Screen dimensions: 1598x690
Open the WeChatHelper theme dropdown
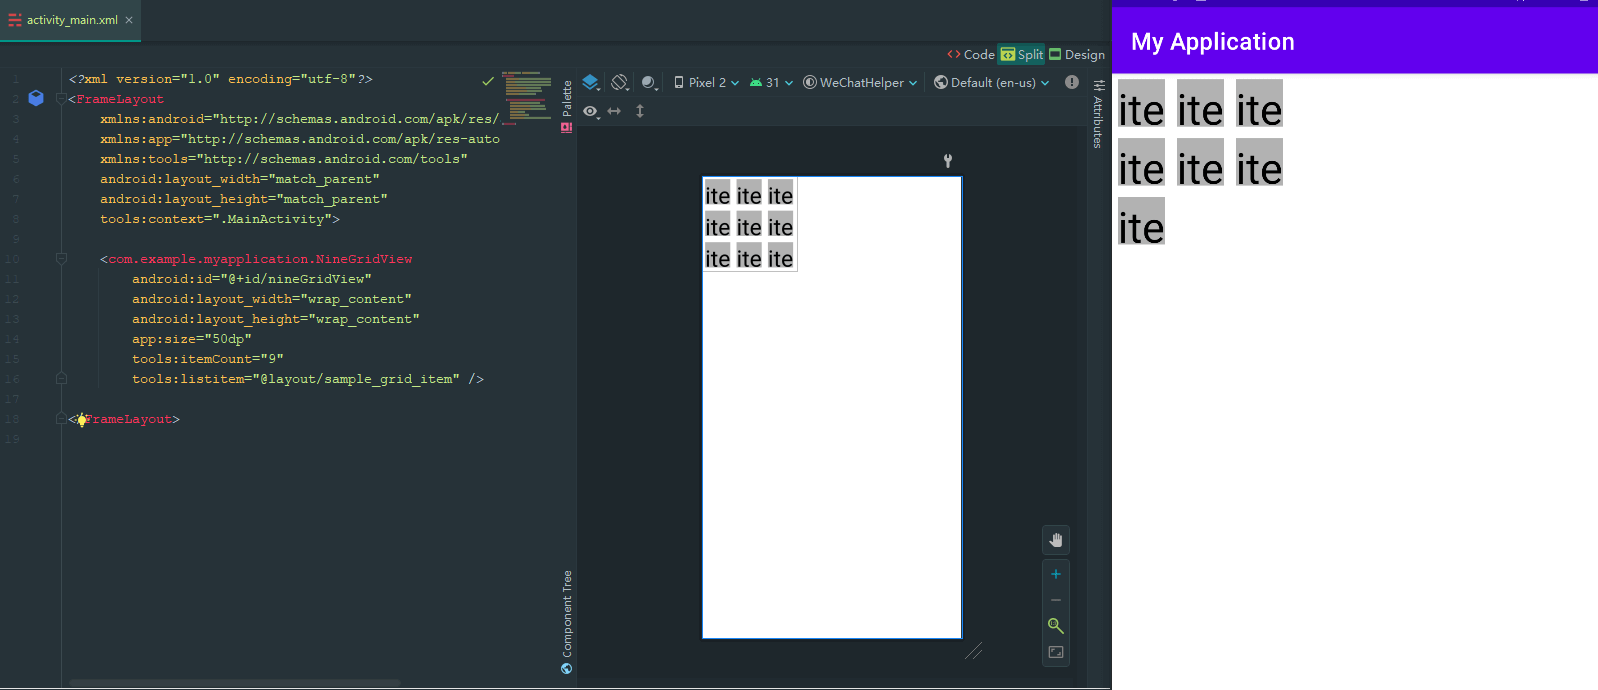pos(860,82)
